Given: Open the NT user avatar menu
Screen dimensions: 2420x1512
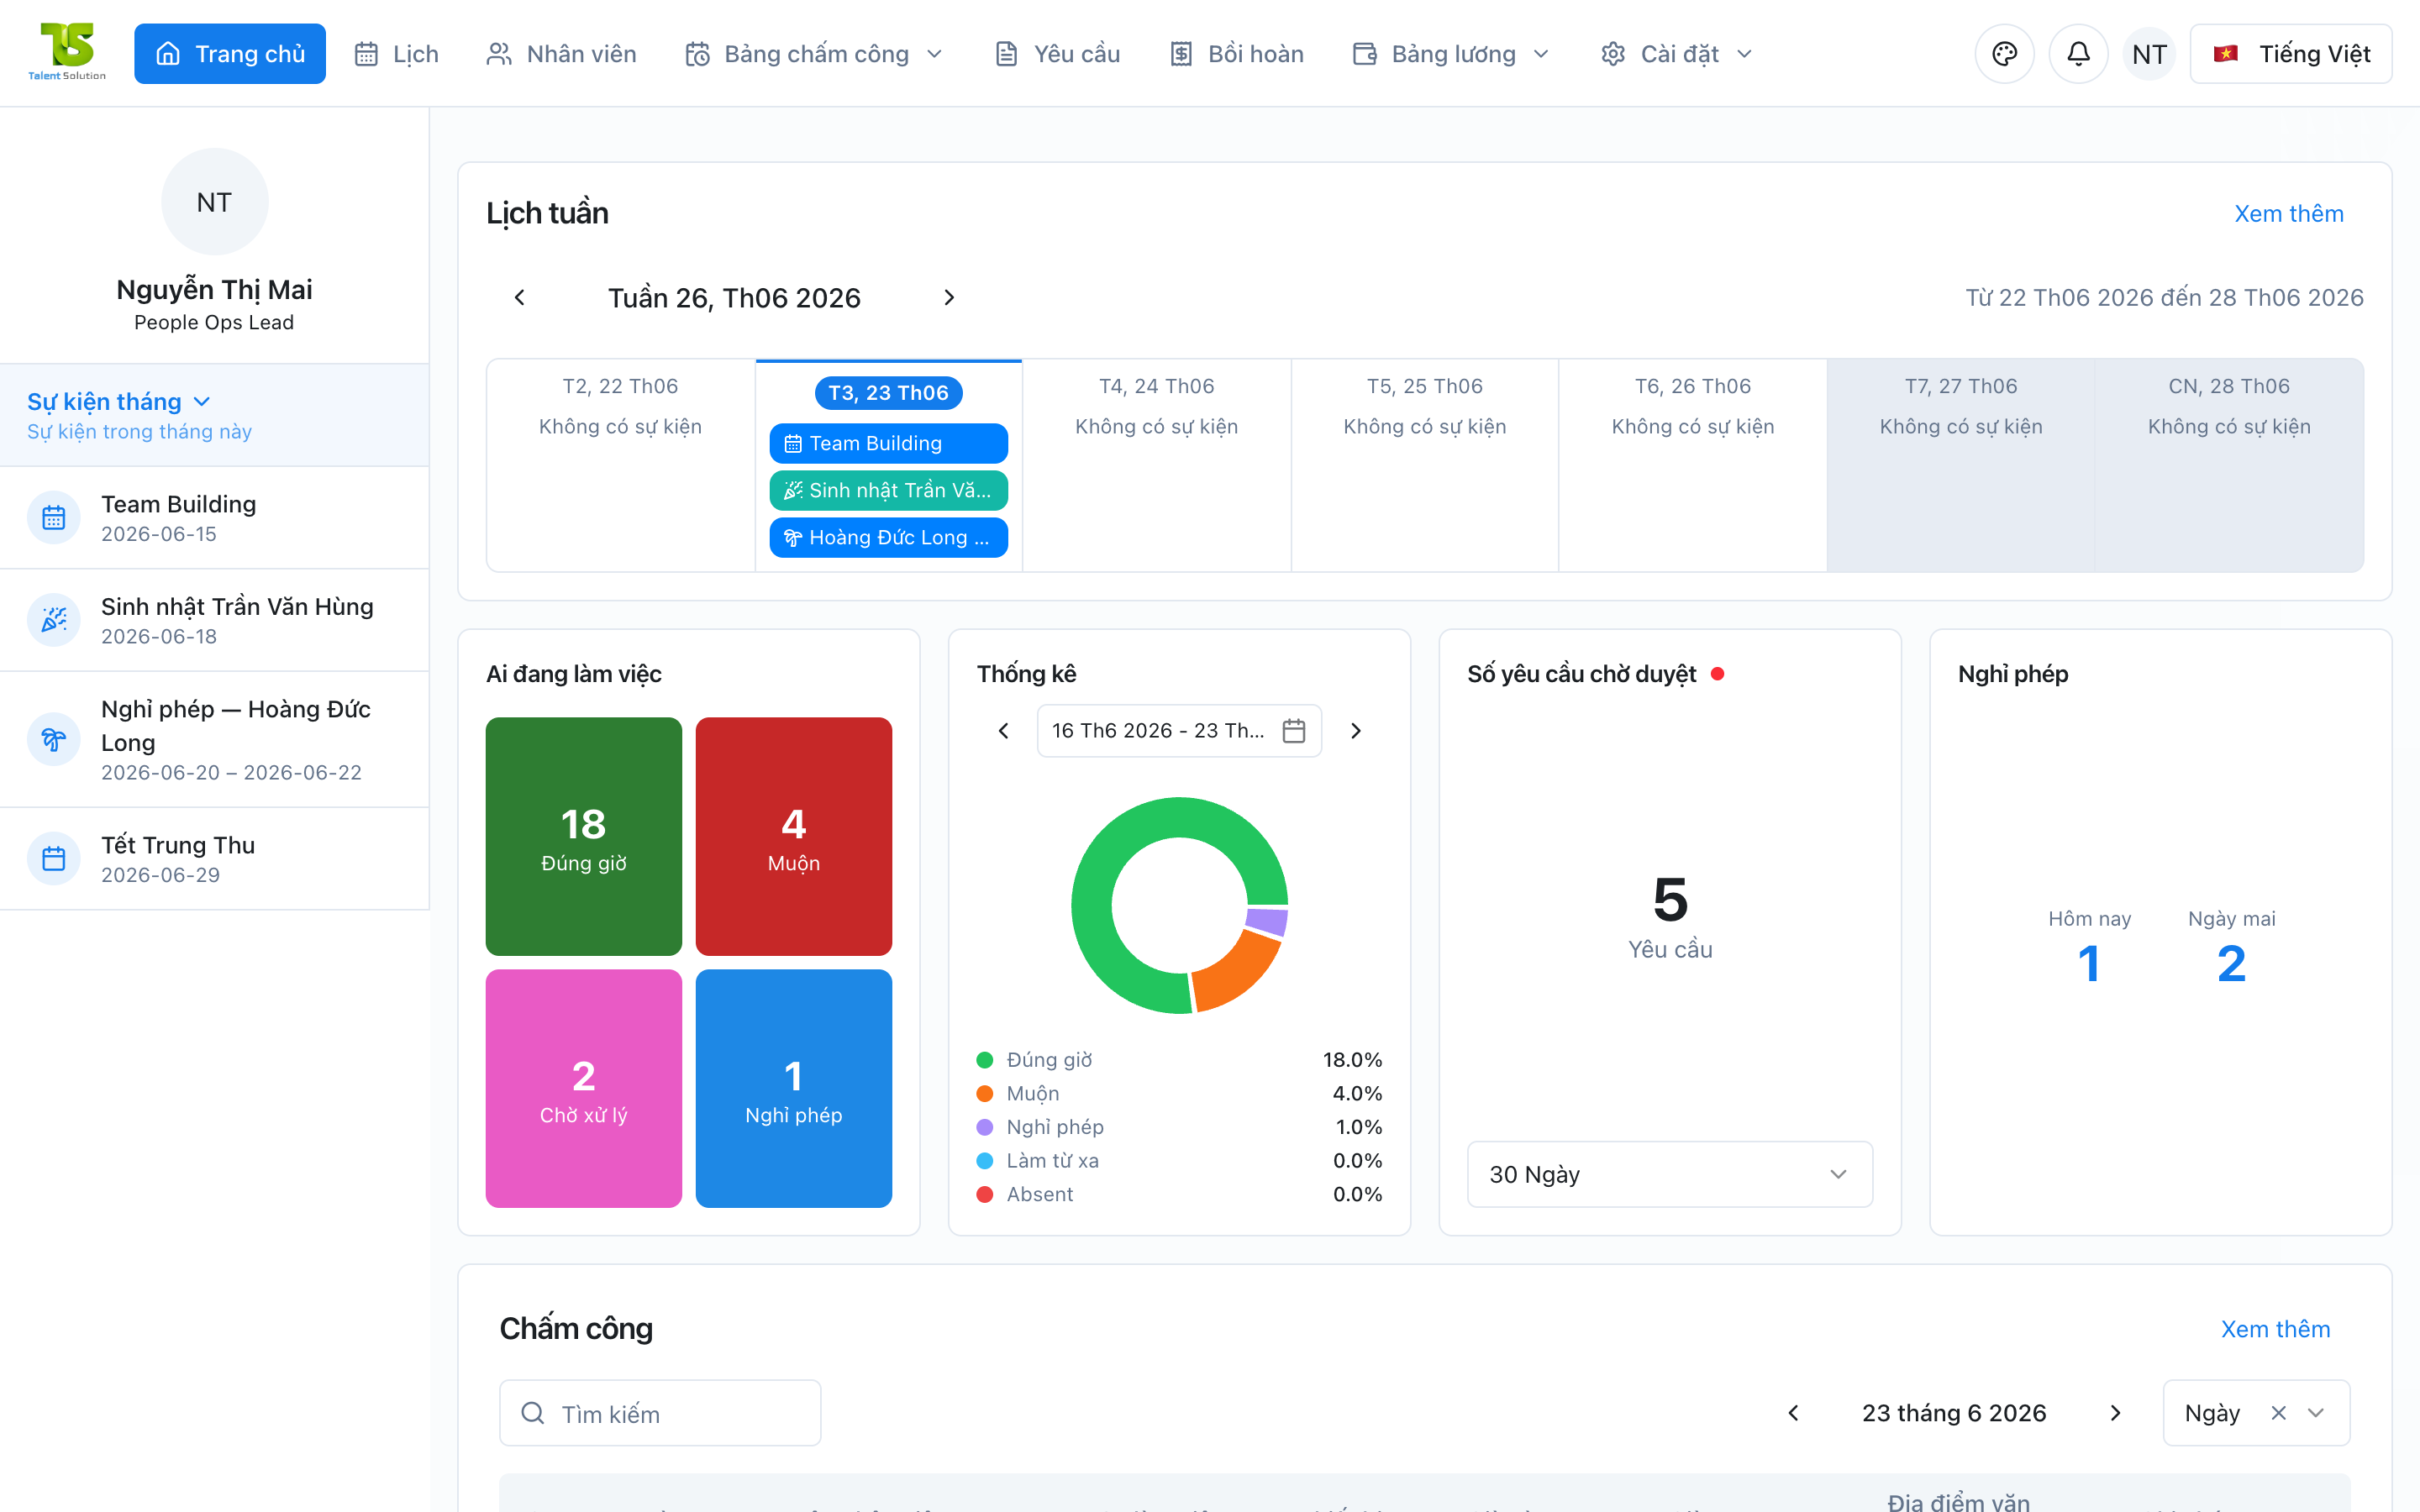Looking at the screenshot, I should coord(2149,54).
